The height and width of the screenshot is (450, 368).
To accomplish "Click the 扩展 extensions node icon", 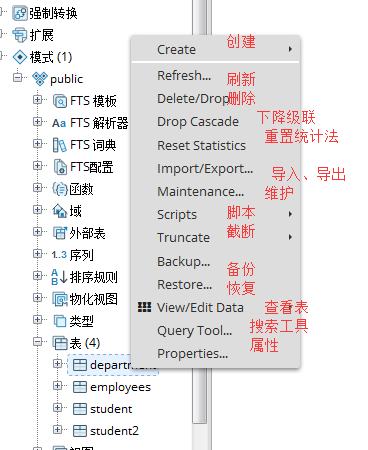I will [20, 35].
